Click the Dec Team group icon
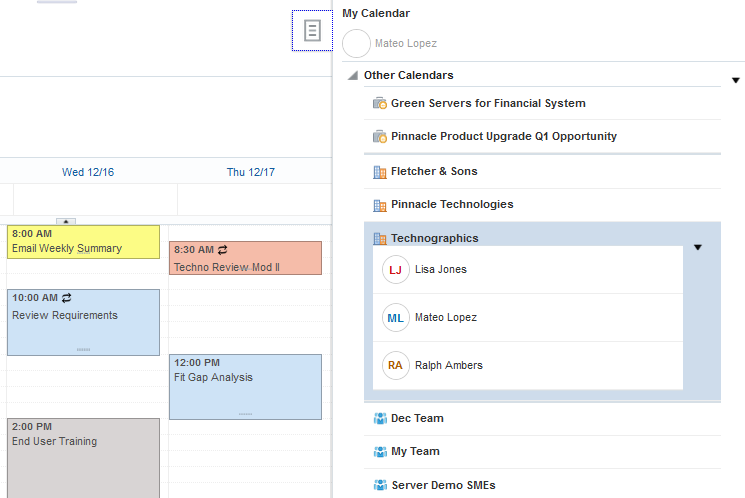This screenshot has width=745, height=498. 379,418
